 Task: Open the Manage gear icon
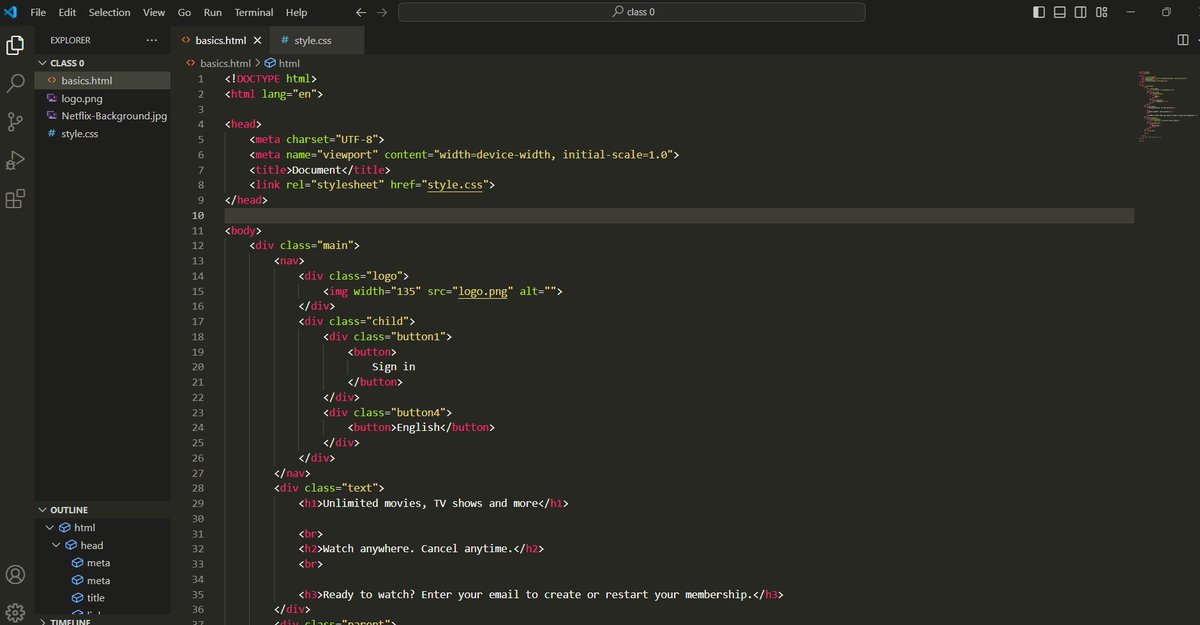coord(15,612)
